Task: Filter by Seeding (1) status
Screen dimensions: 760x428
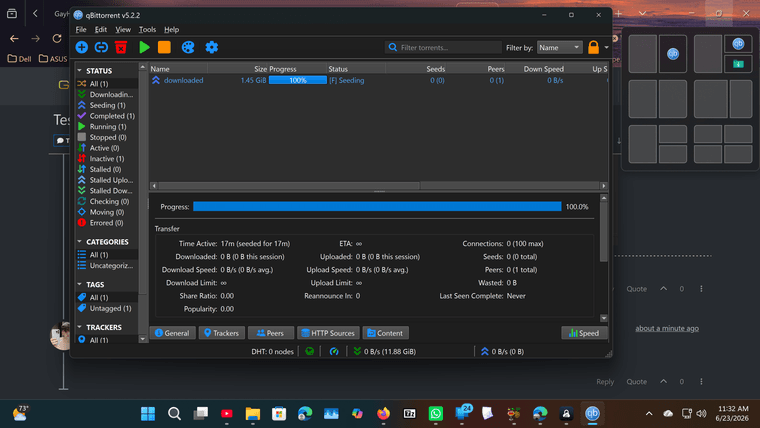Action: click(x=107, y=105)
